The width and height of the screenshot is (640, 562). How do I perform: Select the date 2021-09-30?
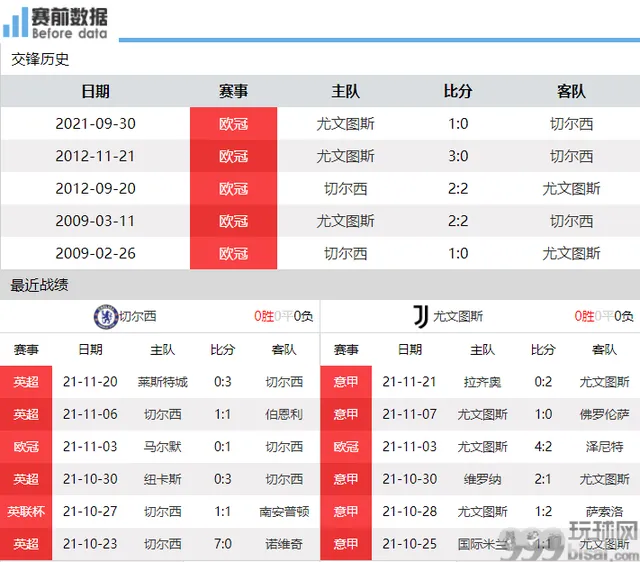[96, 124]
